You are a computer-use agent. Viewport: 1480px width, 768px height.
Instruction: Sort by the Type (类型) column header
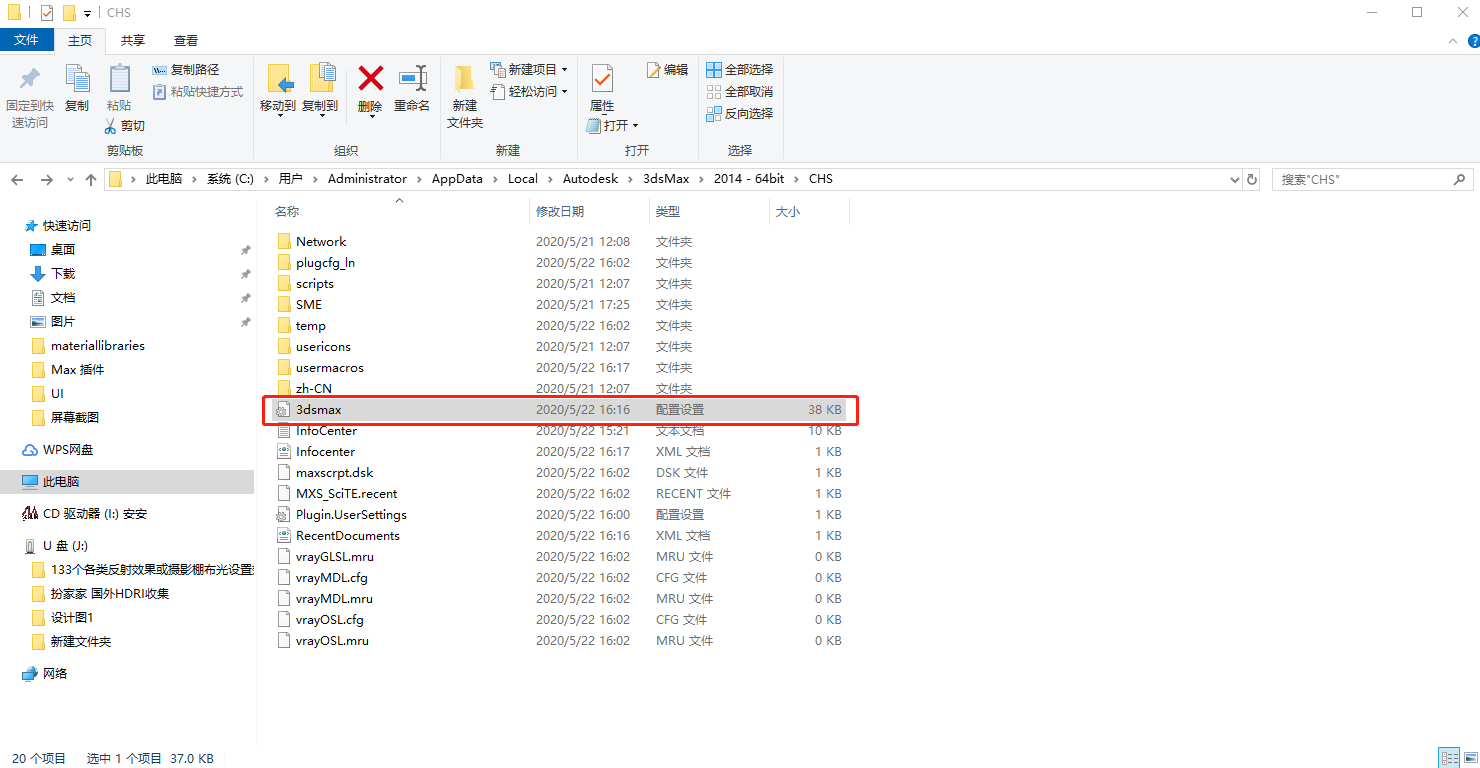668,212
